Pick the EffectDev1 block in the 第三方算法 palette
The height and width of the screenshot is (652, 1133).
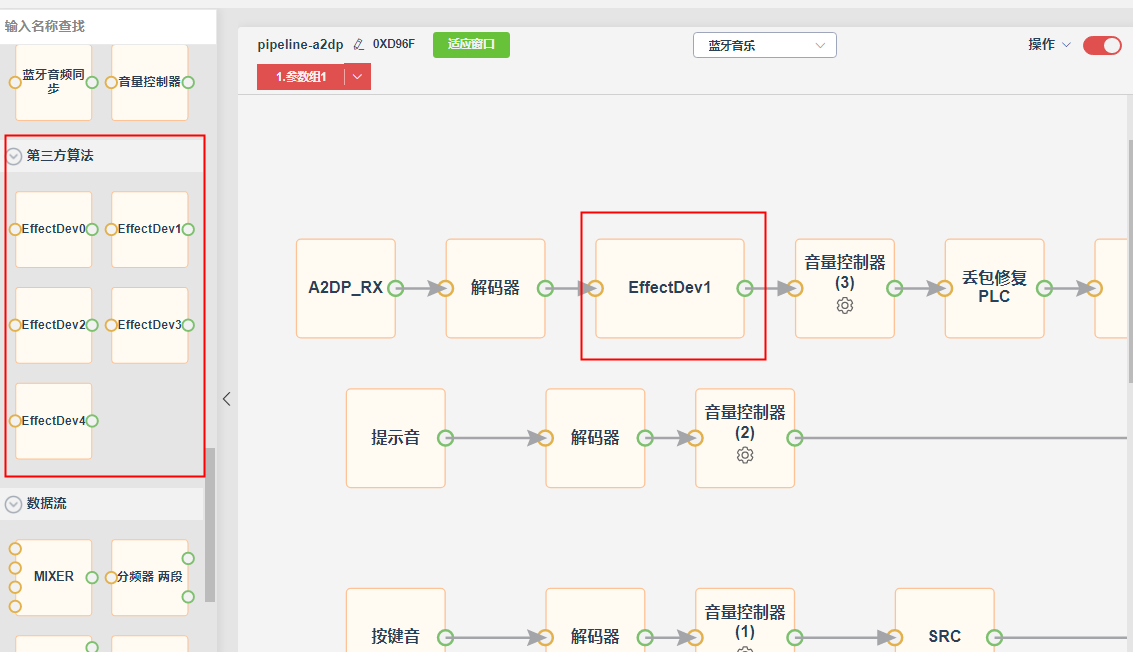click(x=150, y=229)
